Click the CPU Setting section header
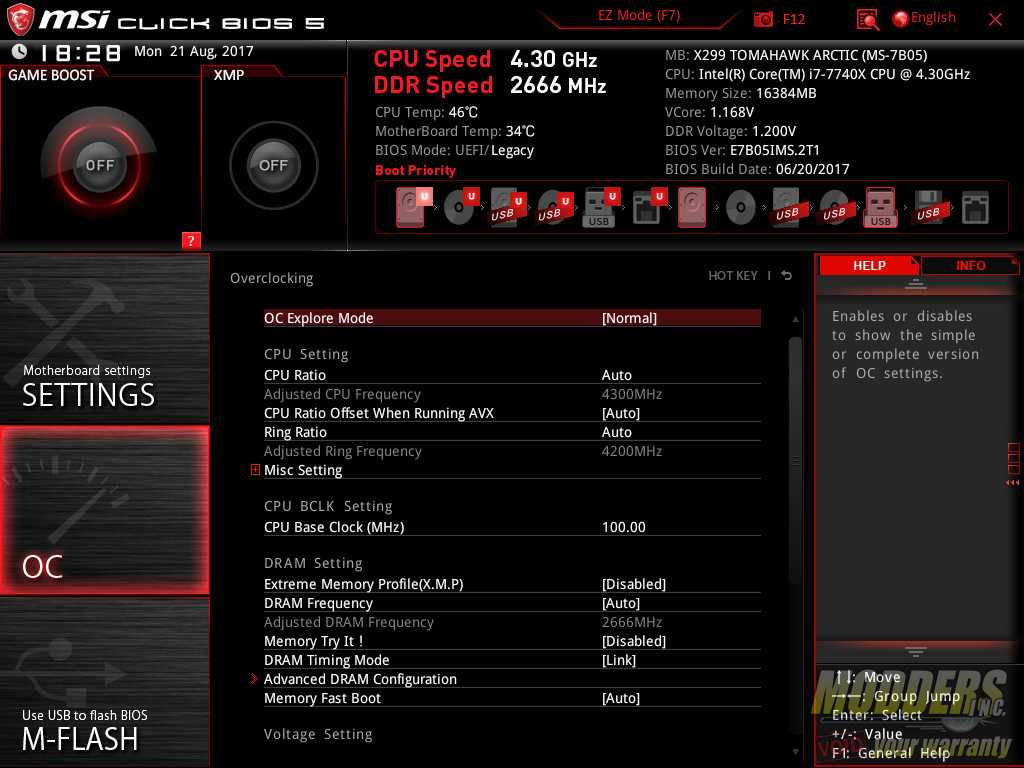This screenshot has height=768, width=1024. [x=306, y=353]
